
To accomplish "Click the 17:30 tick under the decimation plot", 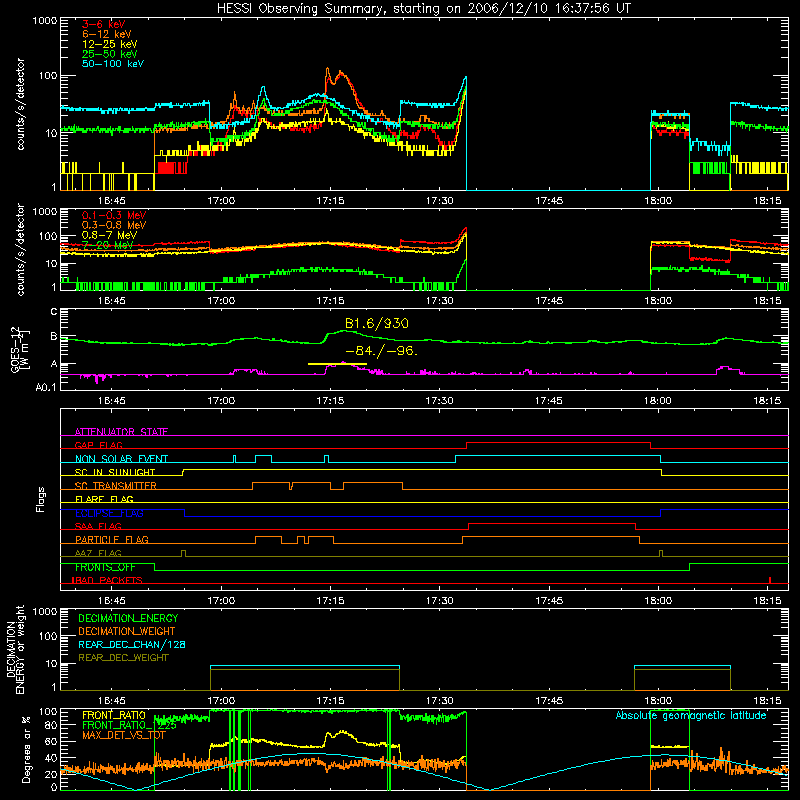I will (x=439, y=701).
